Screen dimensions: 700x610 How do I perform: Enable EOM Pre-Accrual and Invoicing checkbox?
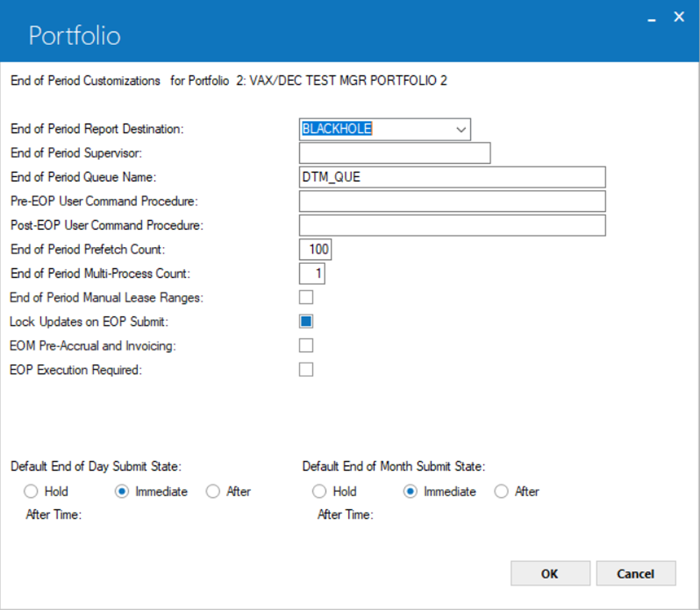(306, 346)
